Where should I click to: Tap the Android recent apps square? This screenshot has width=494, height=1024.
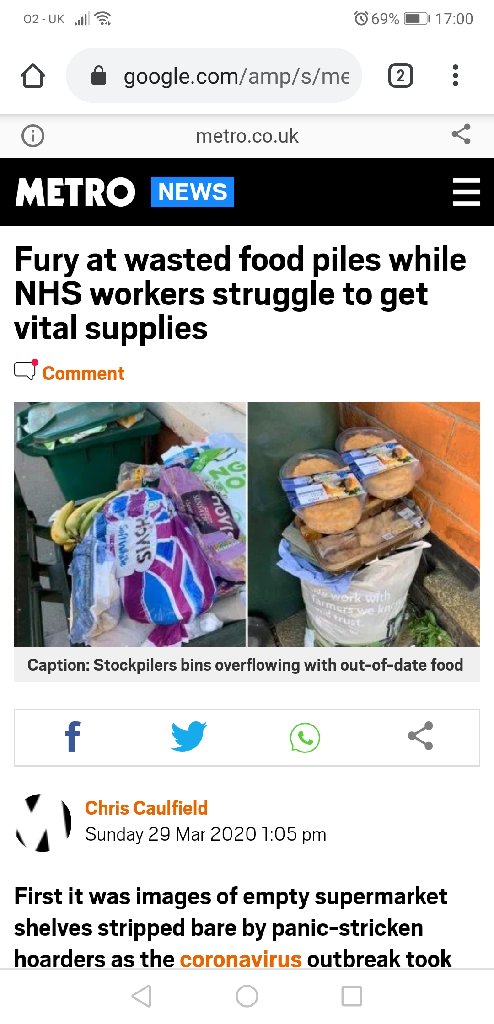pos(352,996)
